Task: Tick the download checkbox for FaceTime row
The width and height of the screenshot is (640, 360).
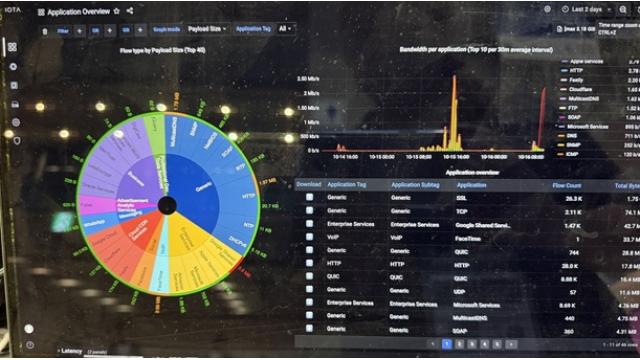Action: 309,237
